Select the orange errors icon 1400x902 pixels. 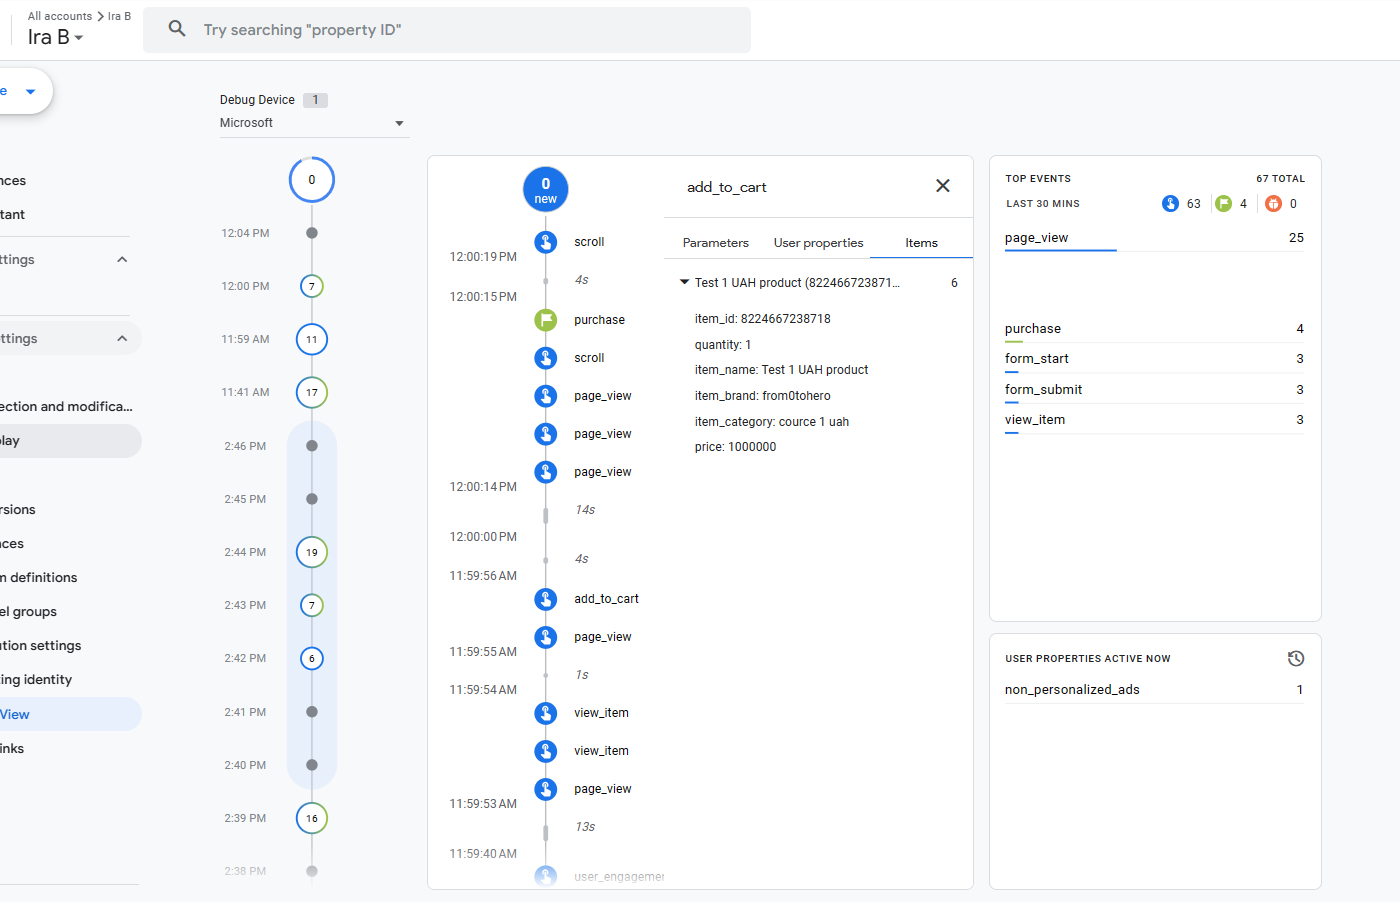(x=1273, y=204)
